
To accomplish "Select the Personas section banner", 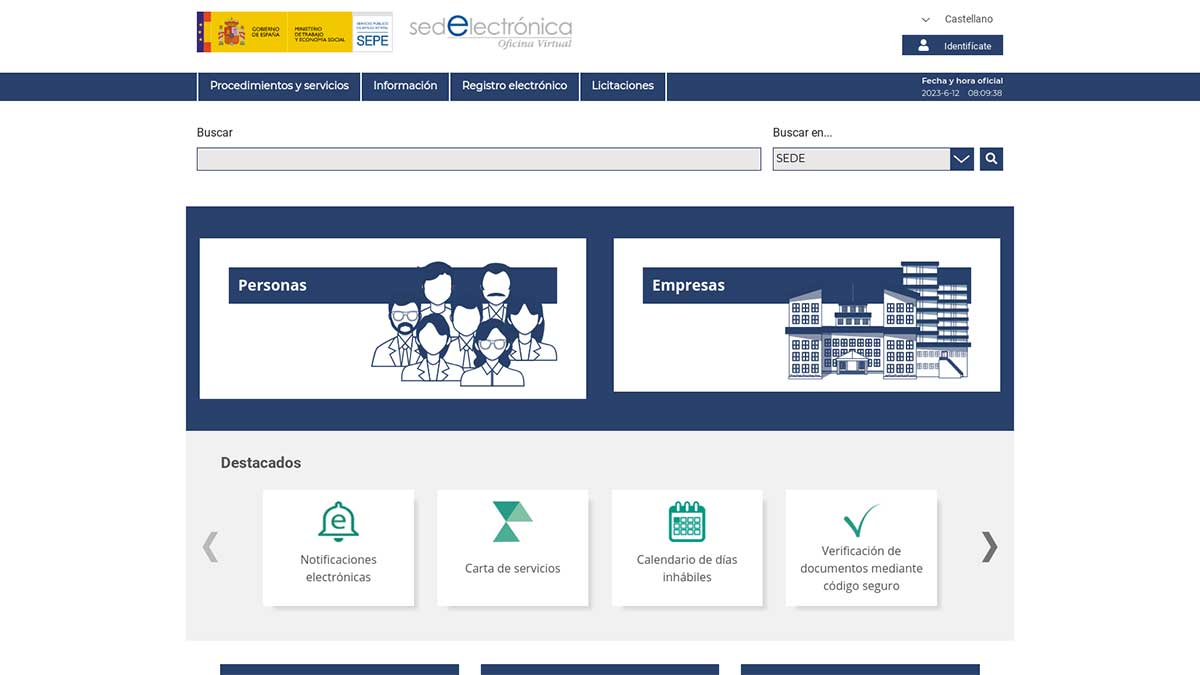I will (393, 318).
